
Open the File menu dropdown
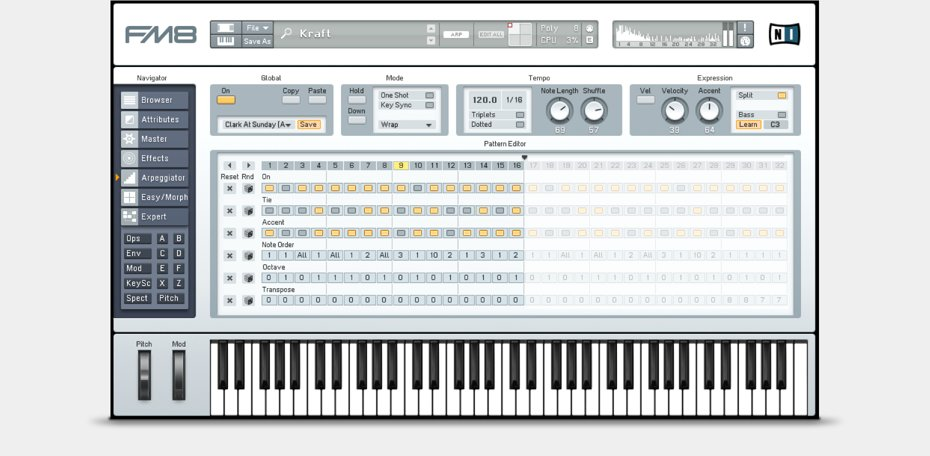click(x=257, y=28)
